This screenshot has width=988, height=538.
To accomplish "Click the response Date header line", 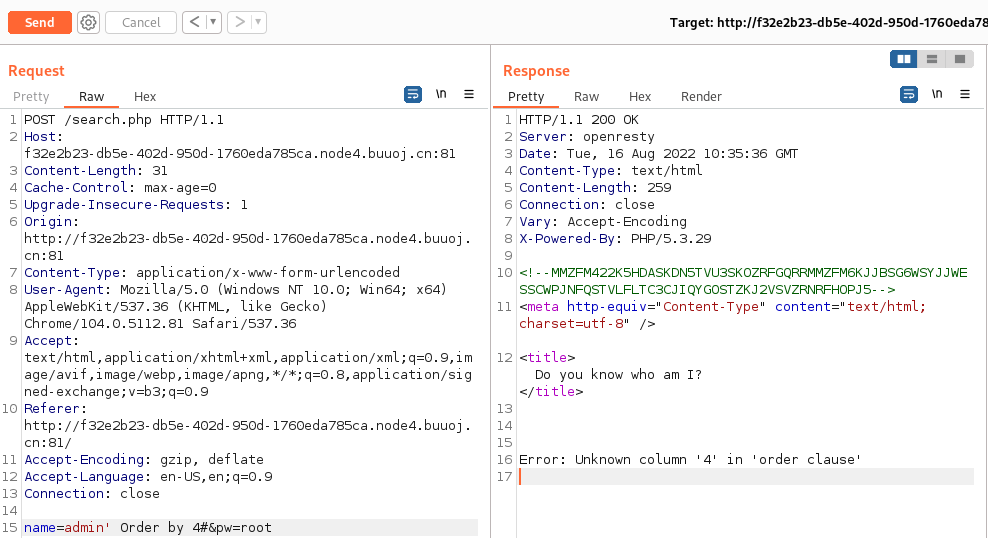I will (658, 154).
